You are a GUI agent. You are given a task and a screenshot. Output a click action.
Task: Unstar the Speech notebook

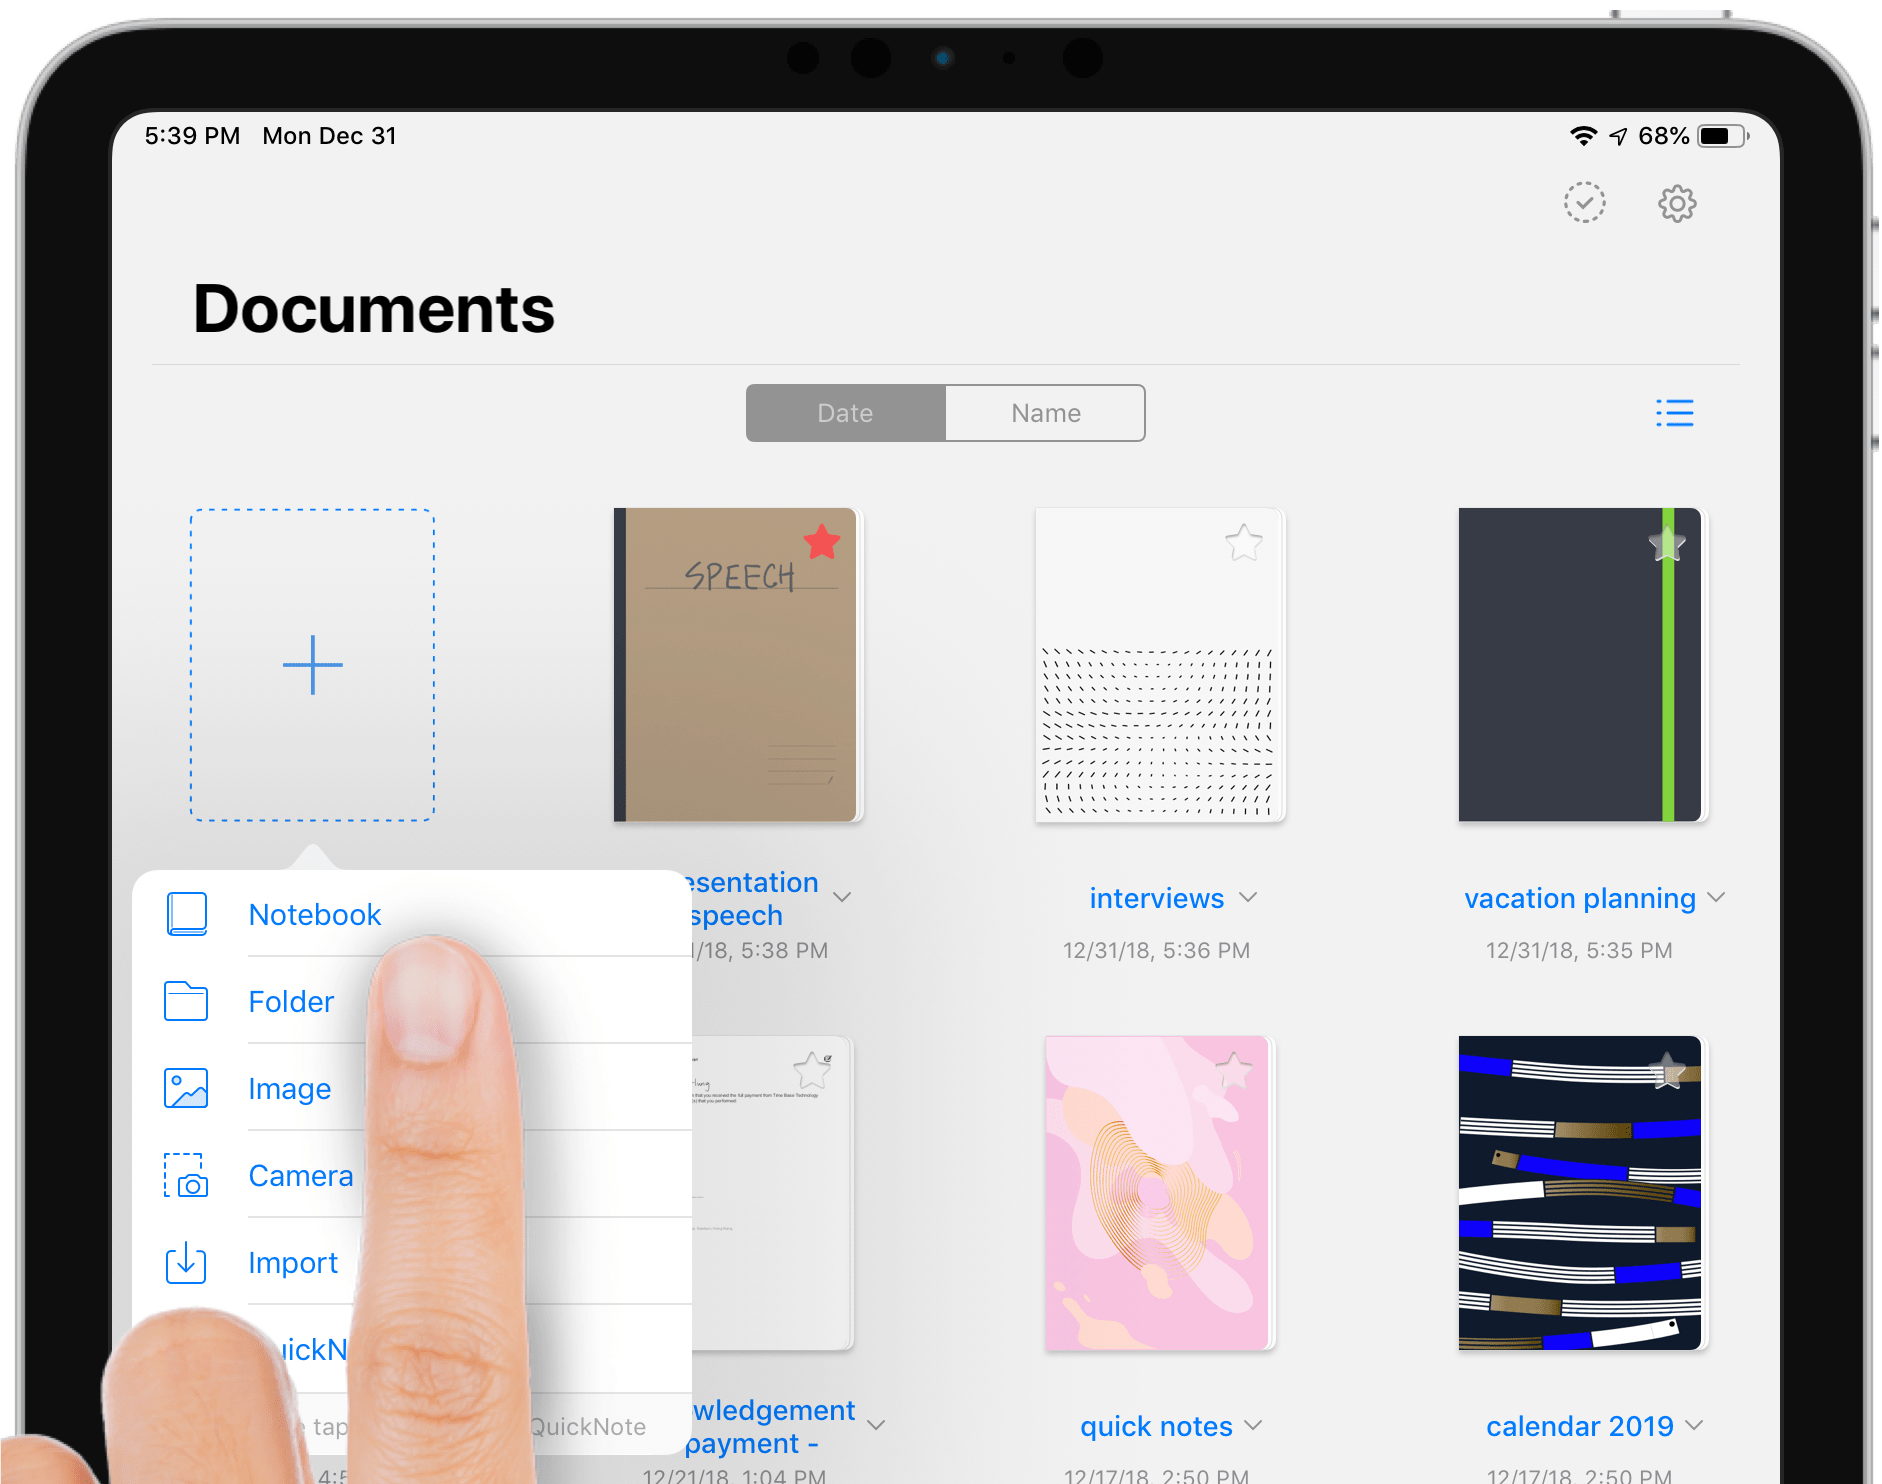[820, 541]
